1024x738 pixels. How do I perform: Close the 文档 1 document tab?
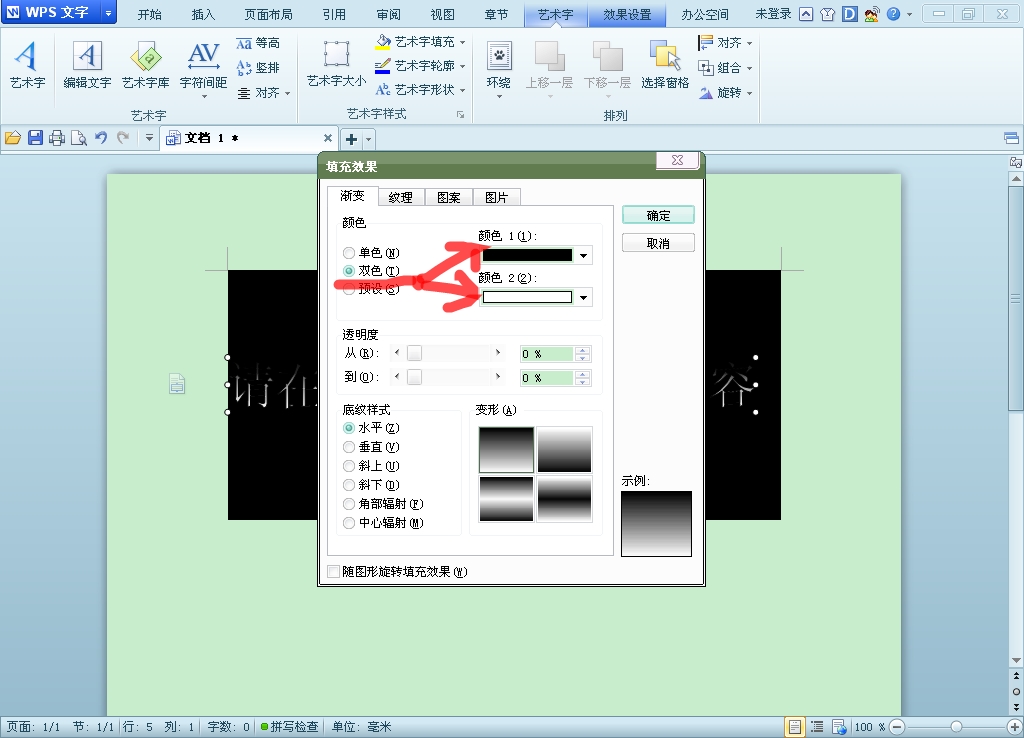coord(328,138)
